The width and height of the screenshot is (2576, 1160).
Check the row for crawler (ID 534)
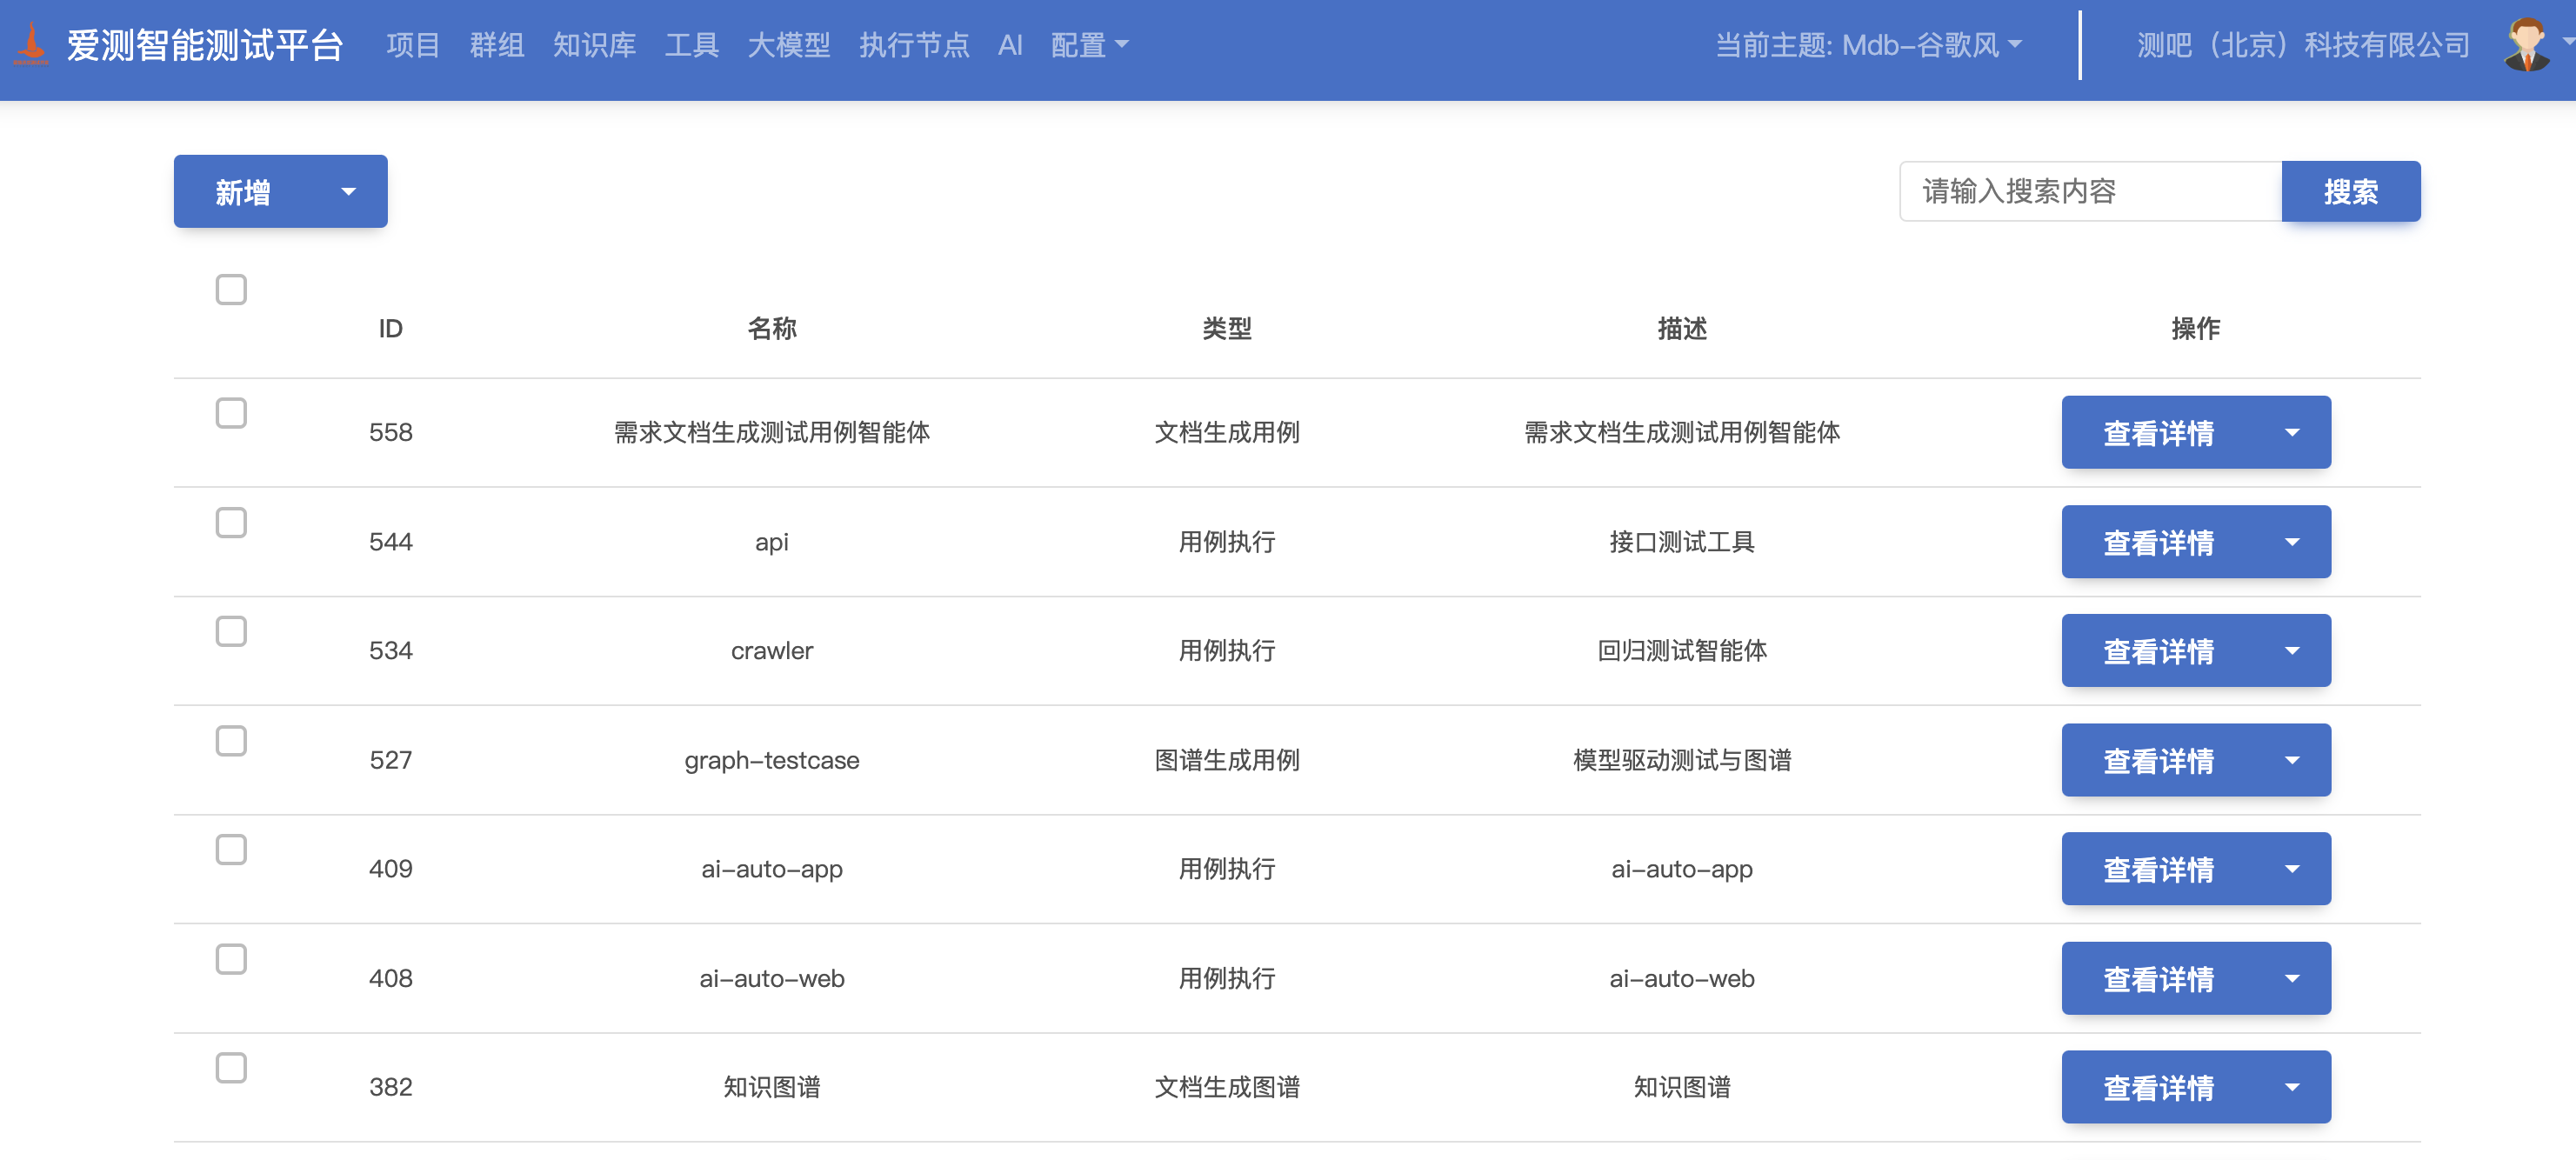click(x=230, y=631)
